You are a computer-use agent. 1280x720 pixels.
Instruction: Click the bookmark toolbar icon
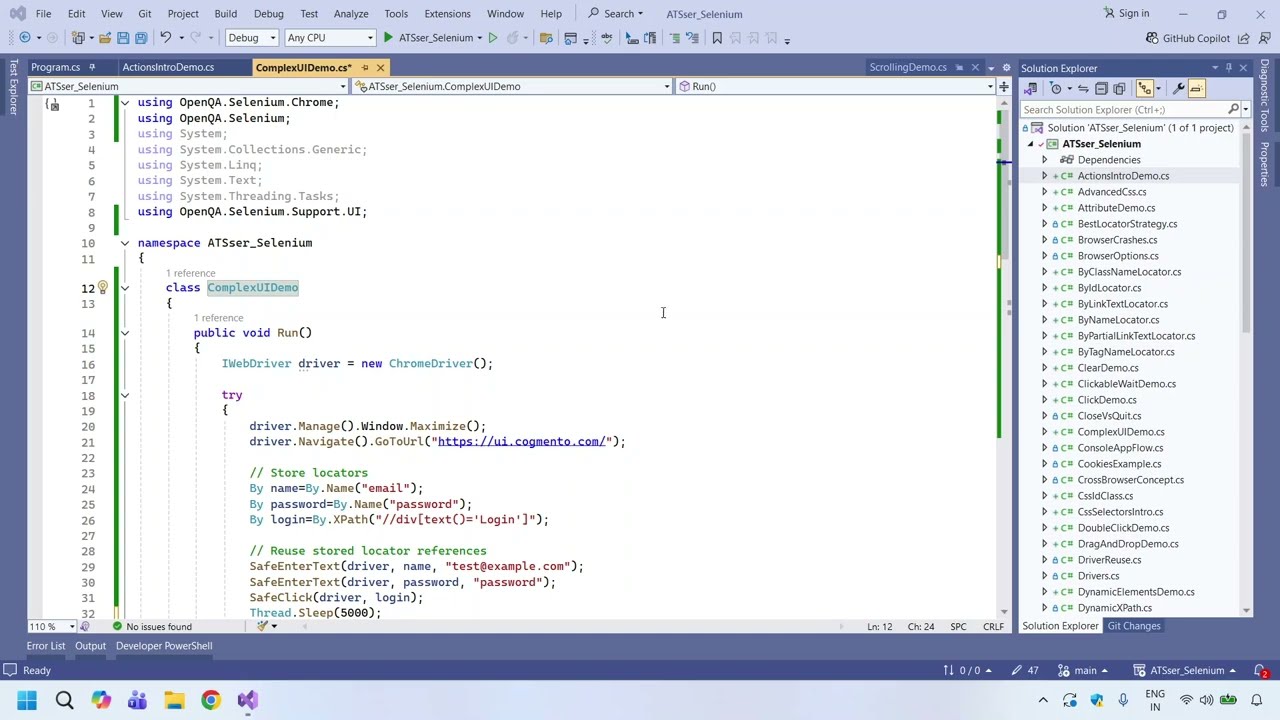[717, 38]
